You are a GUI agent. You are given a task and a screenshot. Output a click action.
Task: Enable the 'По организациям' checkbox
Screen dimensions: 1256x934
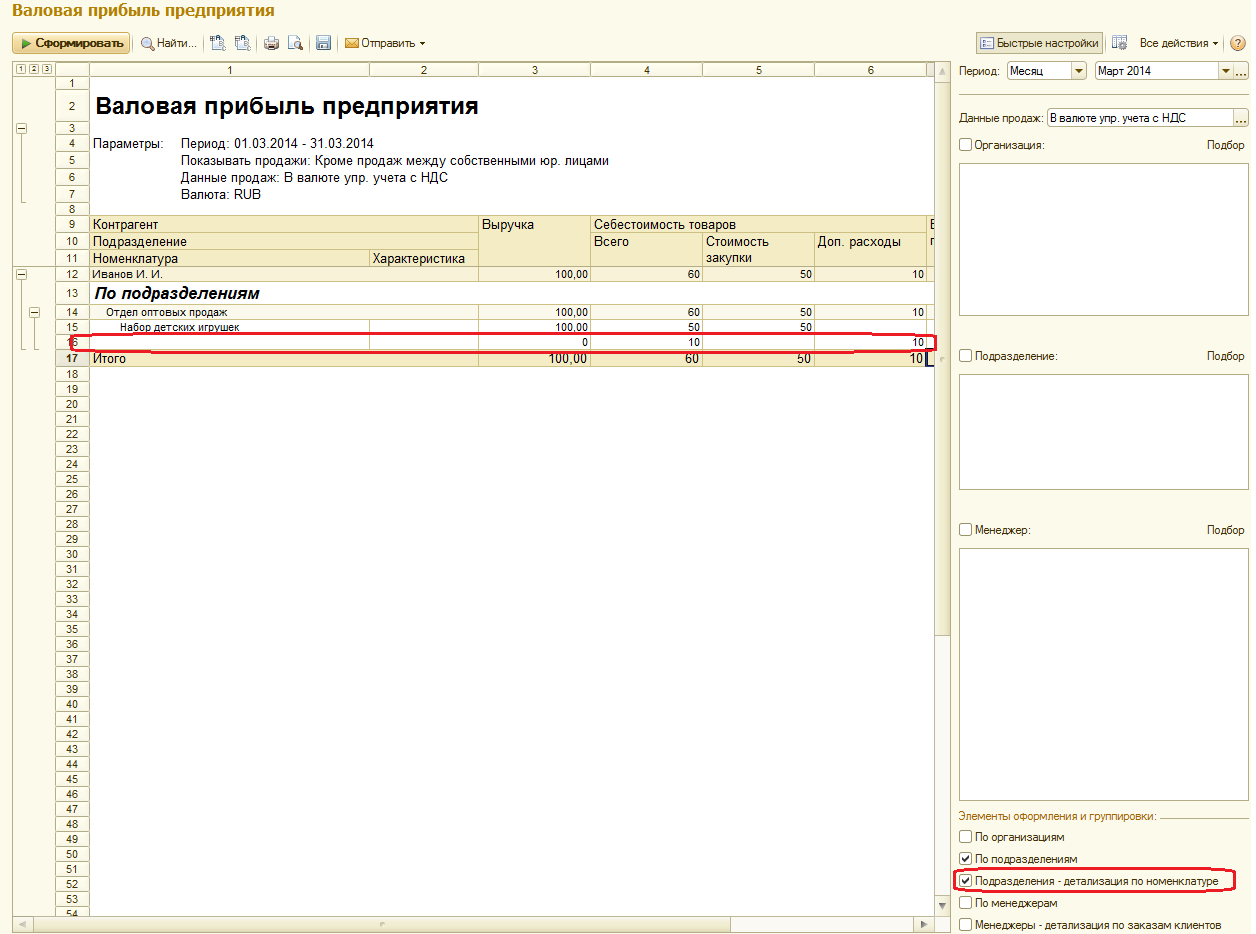965,837
